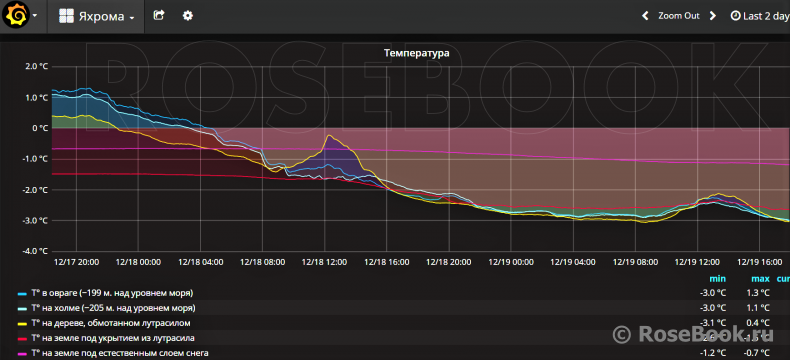Sort legend by min column header
The width and height of the screenshot is (790, 360).
717,278
